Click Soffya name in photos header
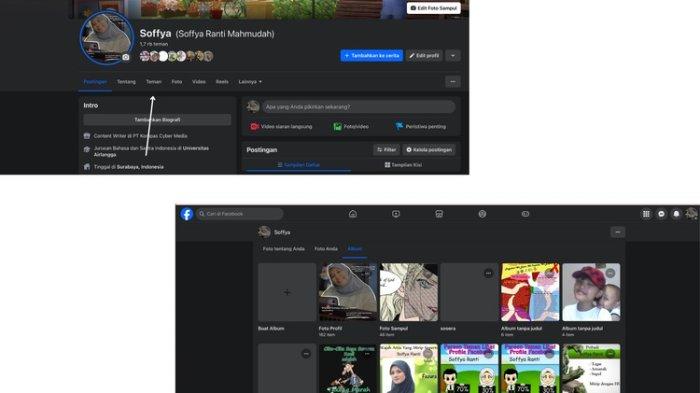The height and width of the screenshot is (393, 700). tap(282, 232)
